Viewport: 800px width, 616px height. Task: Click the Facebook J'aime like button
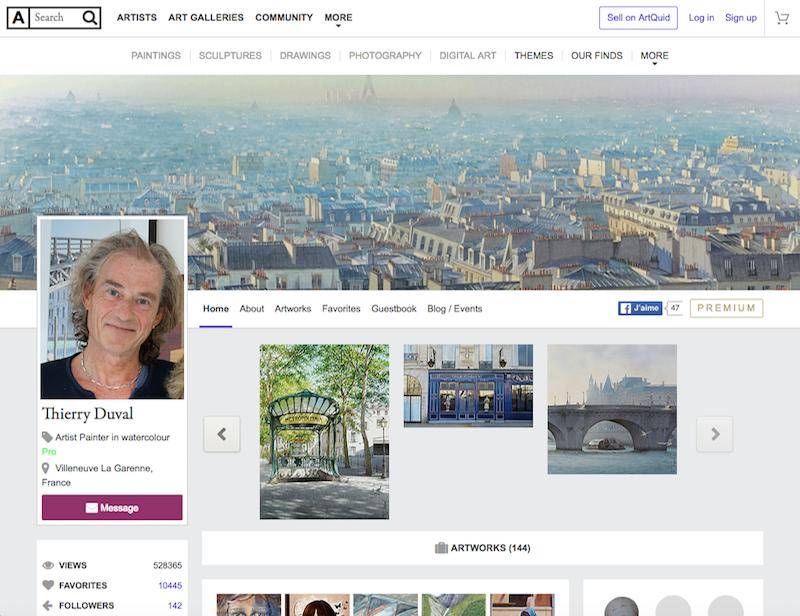point(640,308)
